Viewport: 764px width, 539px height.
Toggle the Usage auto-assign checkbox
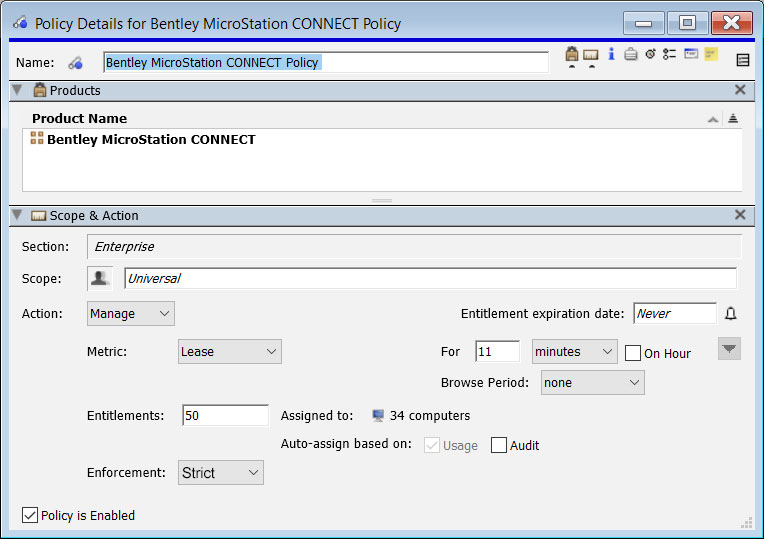(432, 445)
